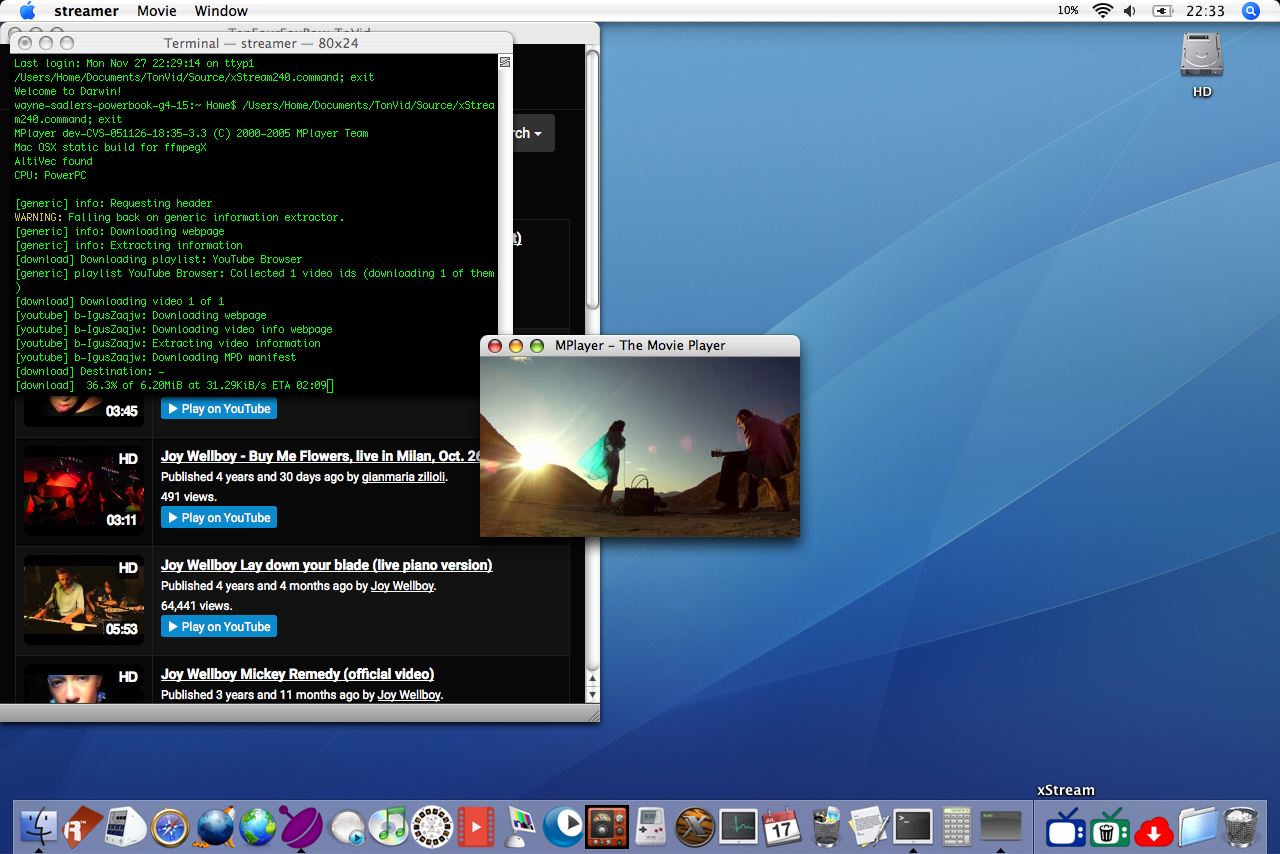Screen dimensions: 1280x854
Task: Click the 05:53 live piano thumbnail
Action: 84,600
